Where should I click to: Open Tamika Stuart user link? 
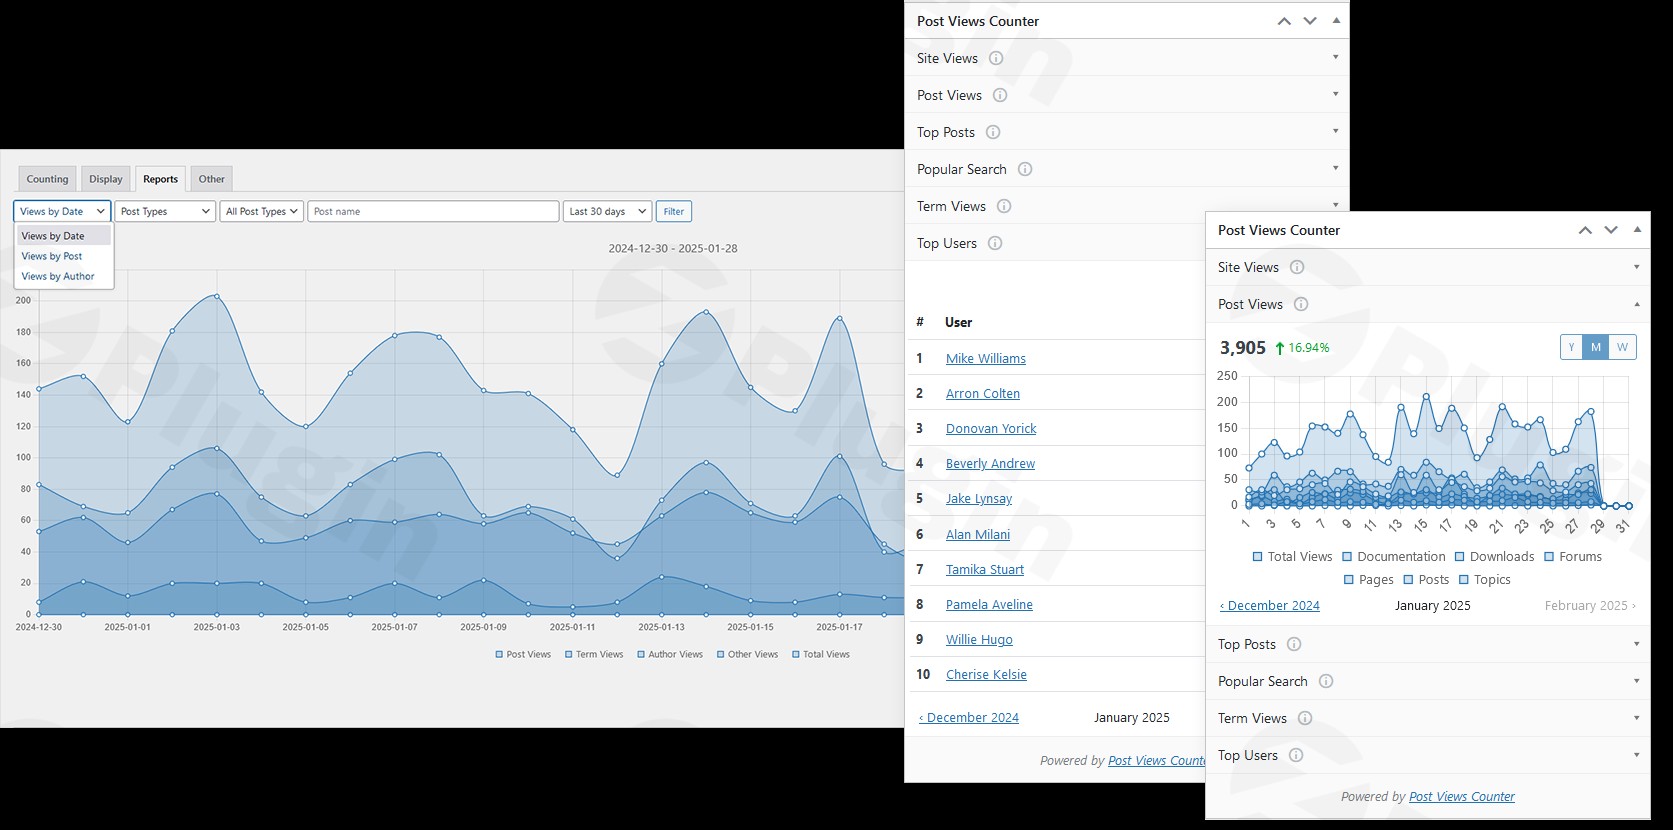click(985, 570)
